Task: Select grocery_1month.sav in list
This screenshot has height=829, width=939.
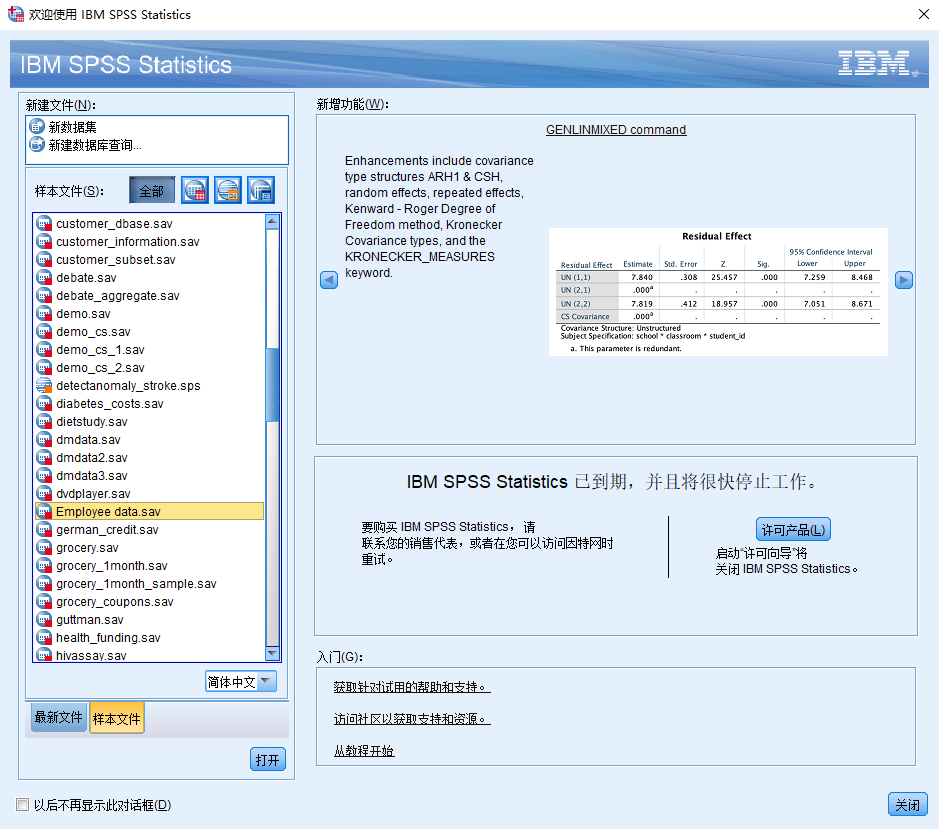Action: pyautogui.click(x=150, y=565)
